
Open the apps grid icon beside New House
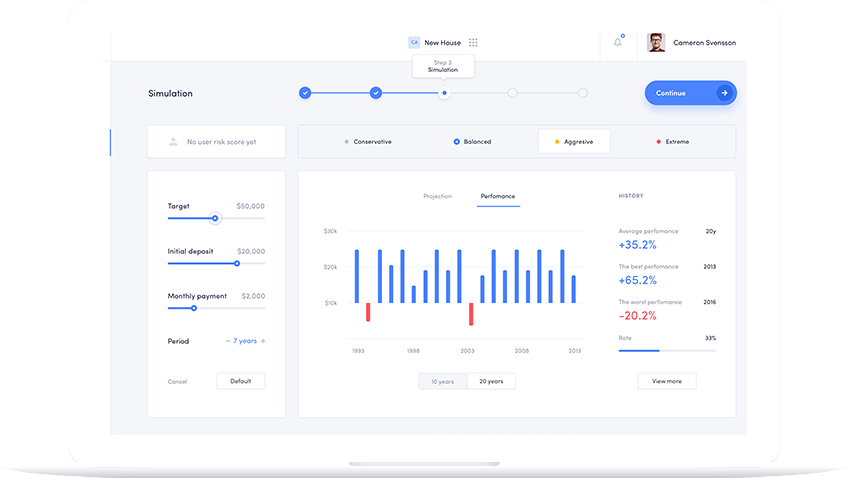pos(473,43)
